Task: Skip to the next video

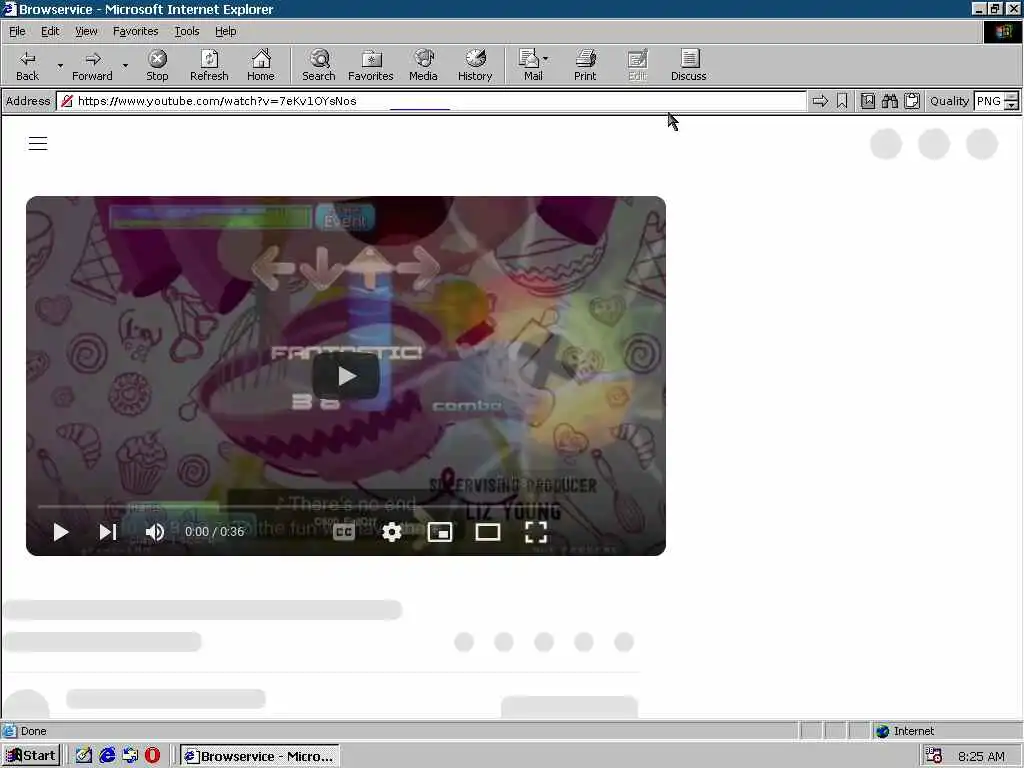Action: pyautogui.click(x=108, y=532)
